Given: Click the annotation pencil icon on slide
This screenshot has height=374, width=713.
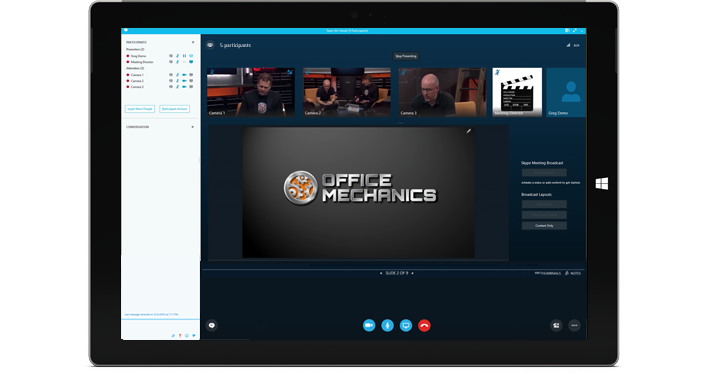Looking at the screenshot, I should tap(468, 131).
